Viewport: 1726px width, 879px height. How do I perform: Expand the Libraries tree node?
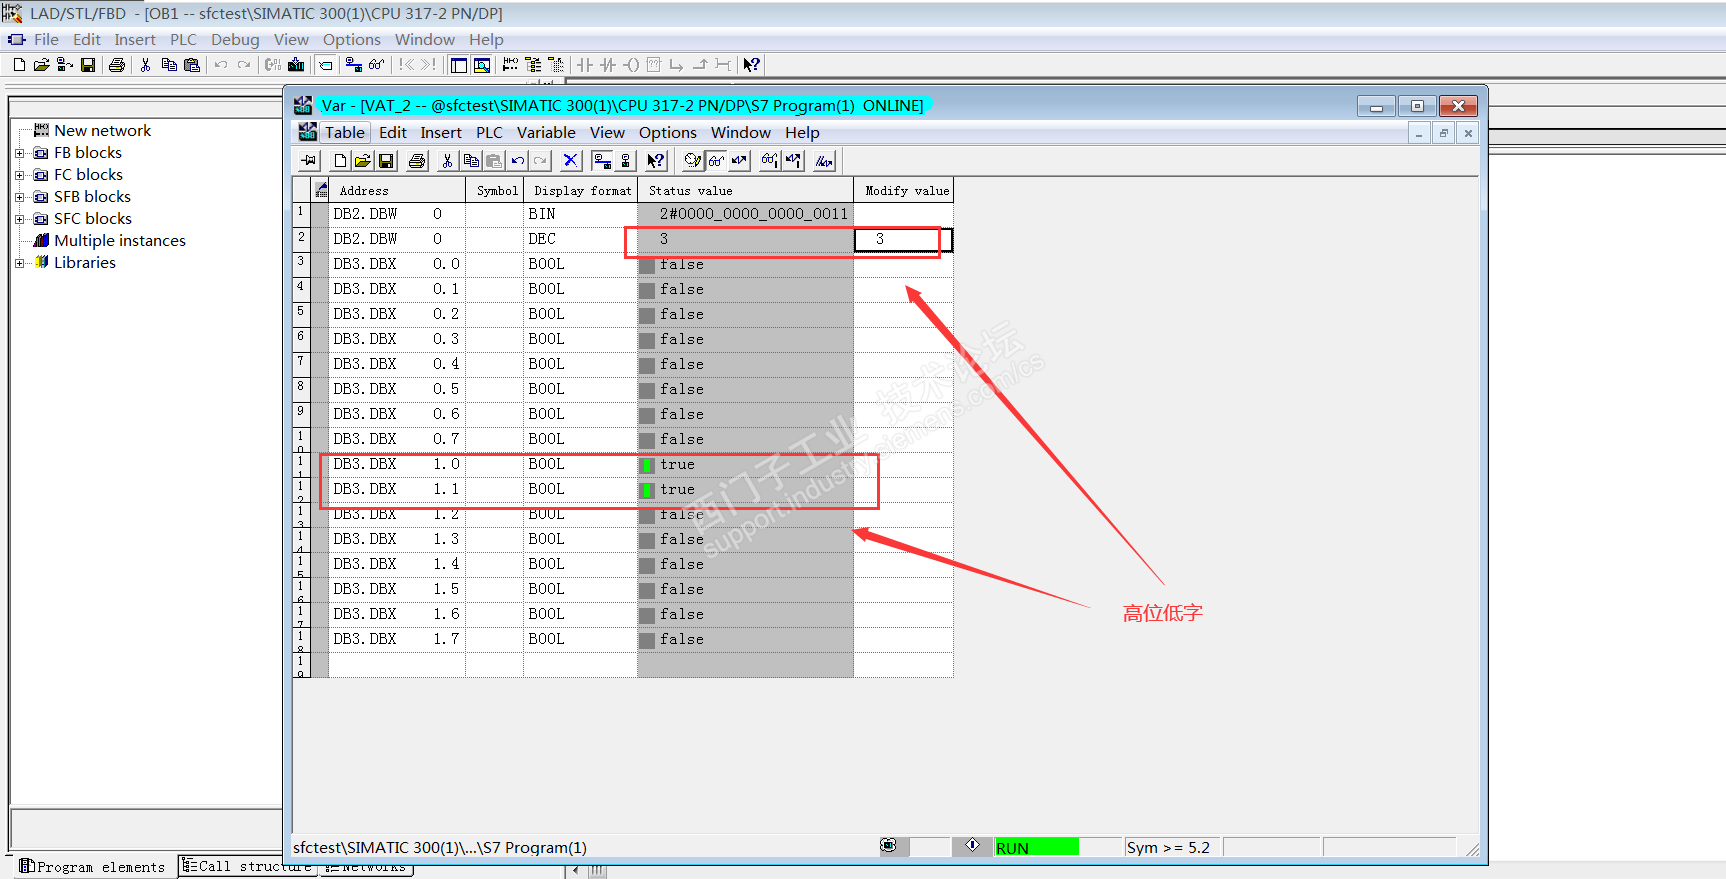click(19, 263)
